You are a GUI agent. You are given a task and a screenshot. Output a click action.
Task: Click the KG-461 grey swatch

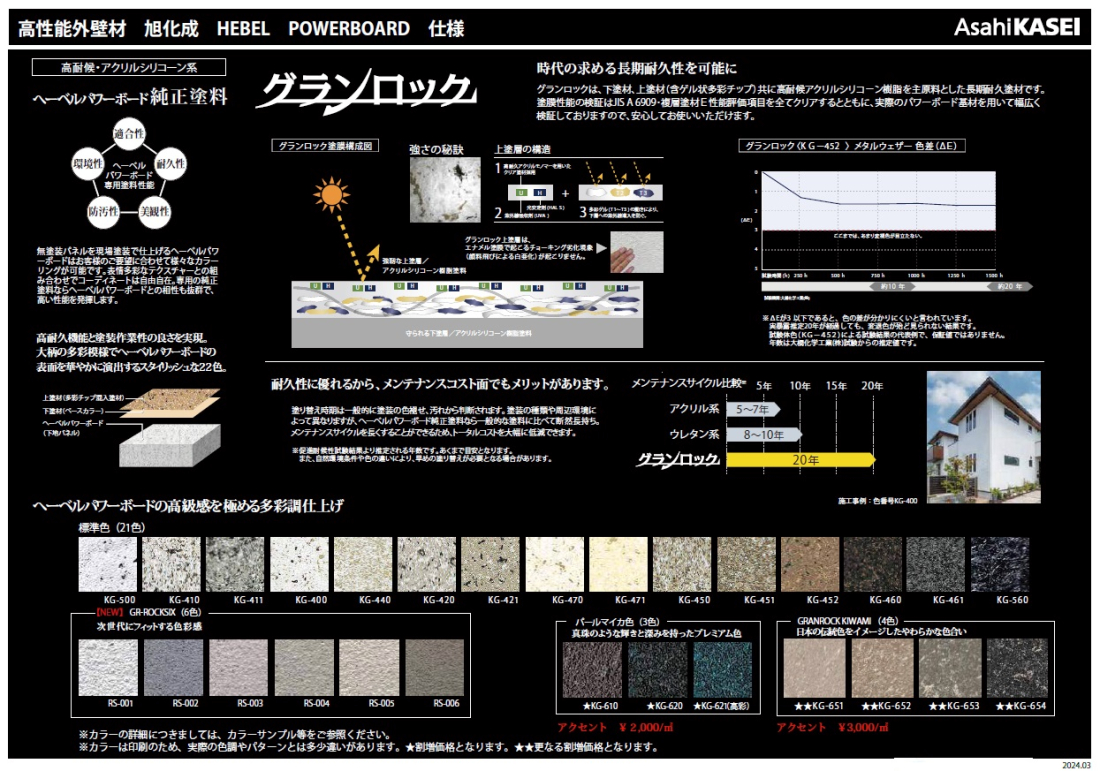click(x=936, y=565)
